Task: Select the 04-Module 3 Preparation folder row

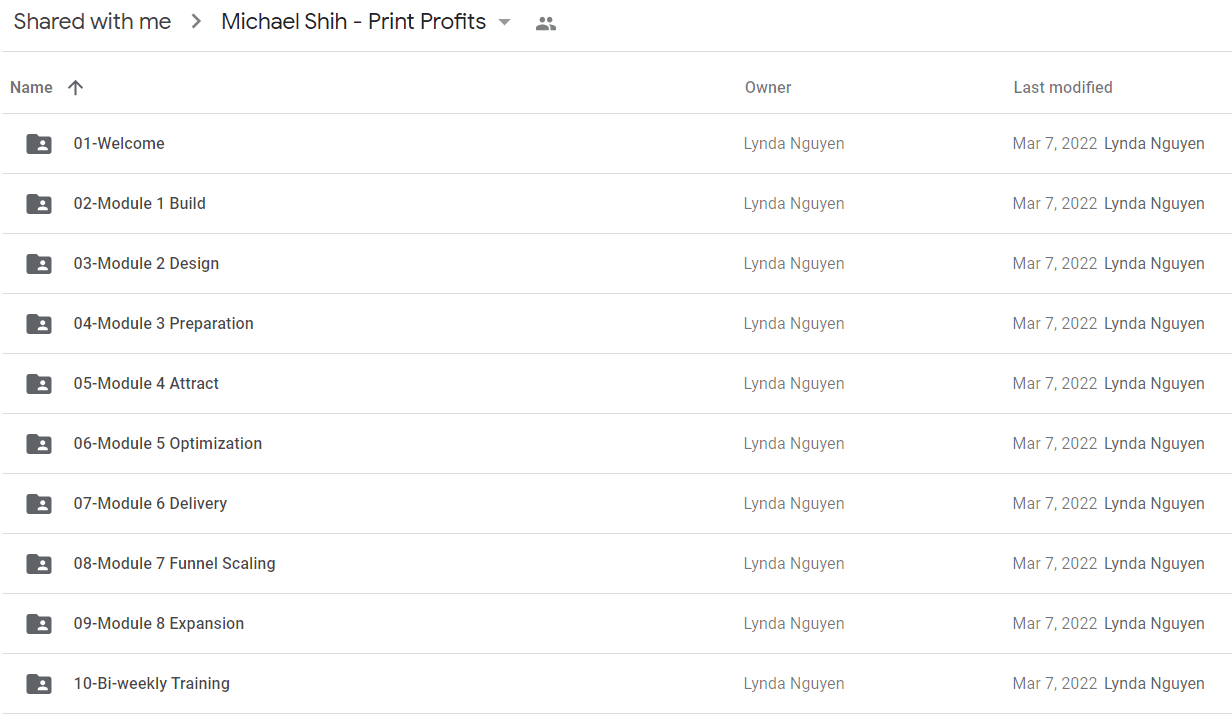Action: (x=616, y=324)
